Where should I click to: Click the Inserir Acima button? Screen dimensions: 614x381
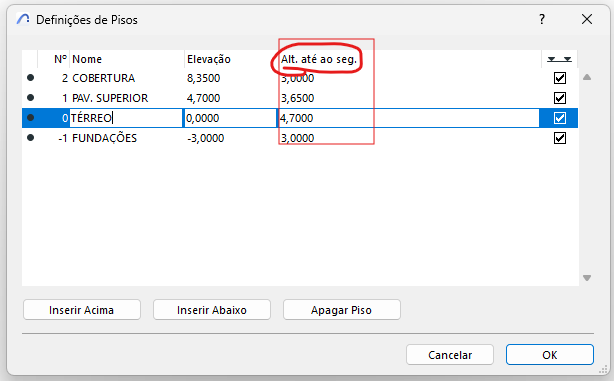tap(82, 310)
